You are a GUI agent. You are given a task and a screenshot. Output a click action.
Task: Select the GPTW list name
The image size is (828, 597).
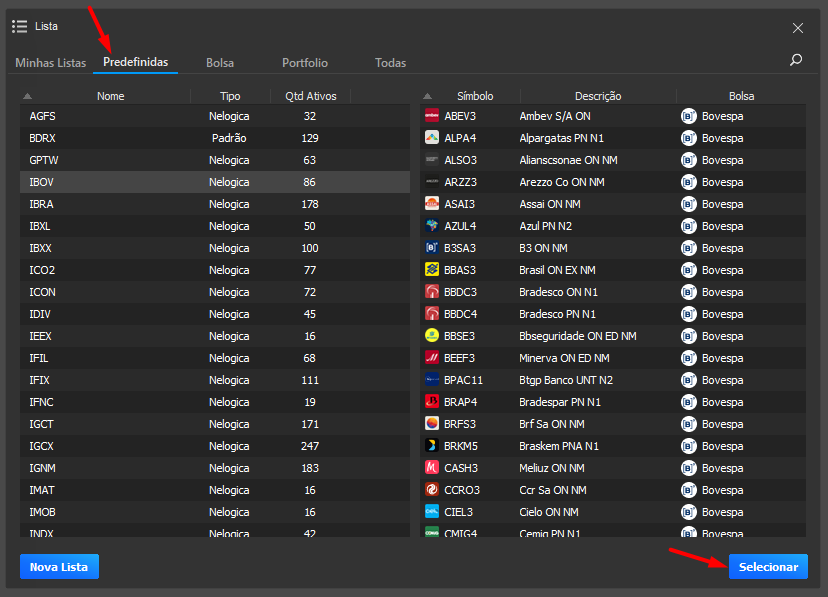pyautogui.click(x=44, y=160)
